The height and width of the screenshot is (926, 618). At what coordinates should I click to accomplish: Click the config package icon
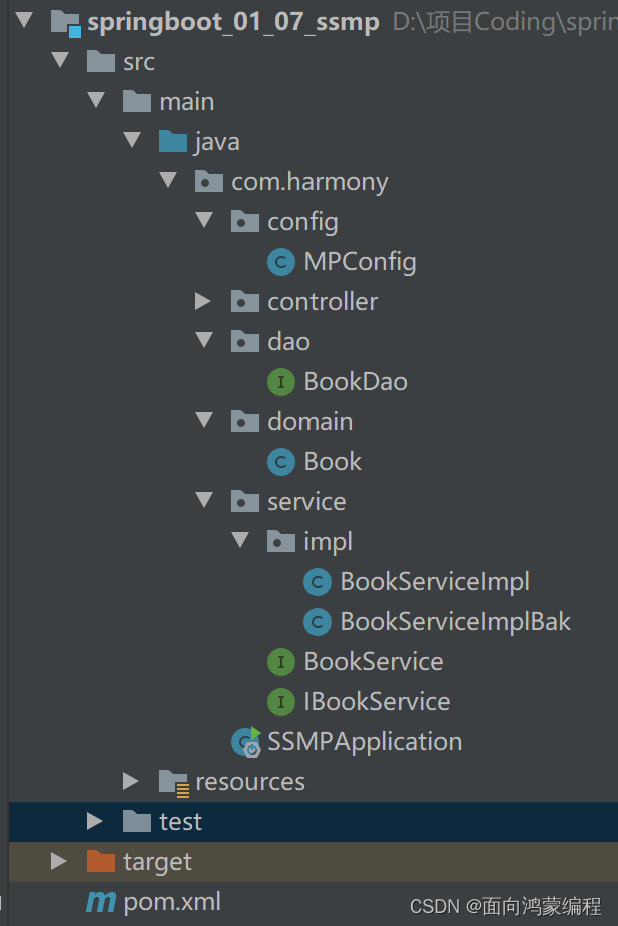tap(244, 221)
